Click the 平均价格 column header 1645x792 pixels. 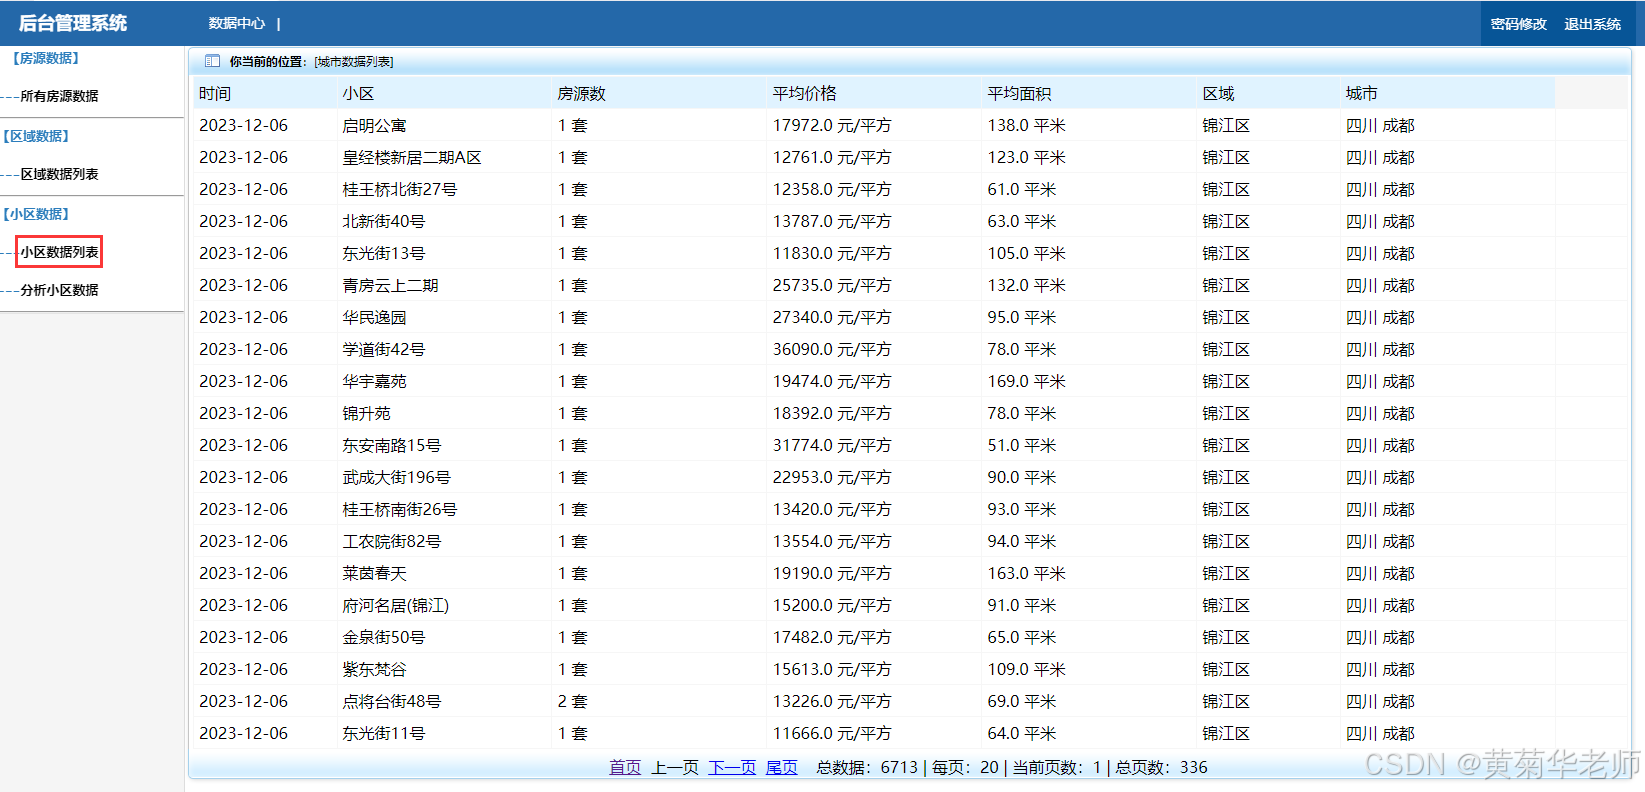click(x=804, y=93)
